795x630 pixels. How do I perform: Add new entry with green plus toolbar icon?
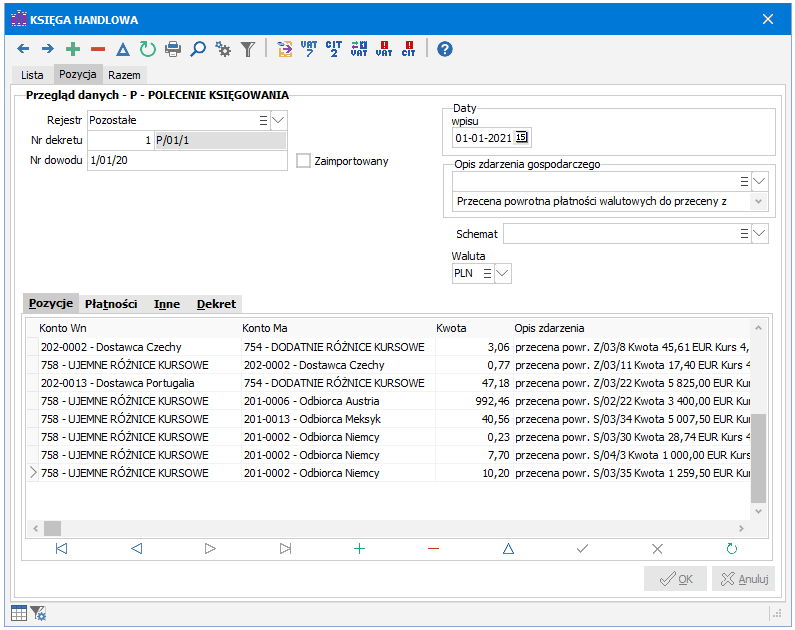click(73, 49)
